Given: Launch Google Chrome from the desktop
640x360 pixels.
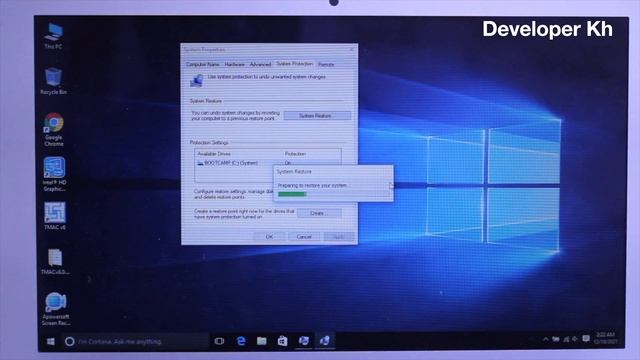Looking at the screenshot, I should click(x=54, y=129).
